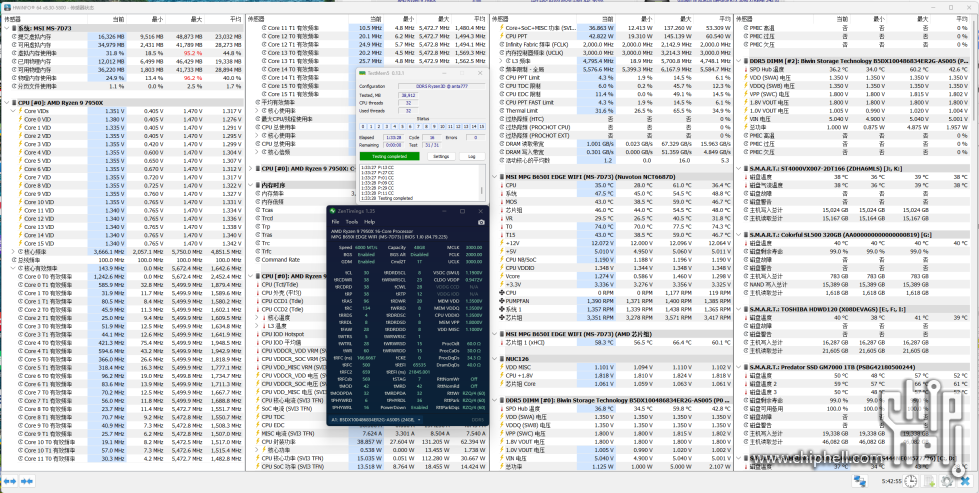Click the lightning icon beside +12V row
The width and height of the screenshot is (979, 493).
click(x=502, y=243)
